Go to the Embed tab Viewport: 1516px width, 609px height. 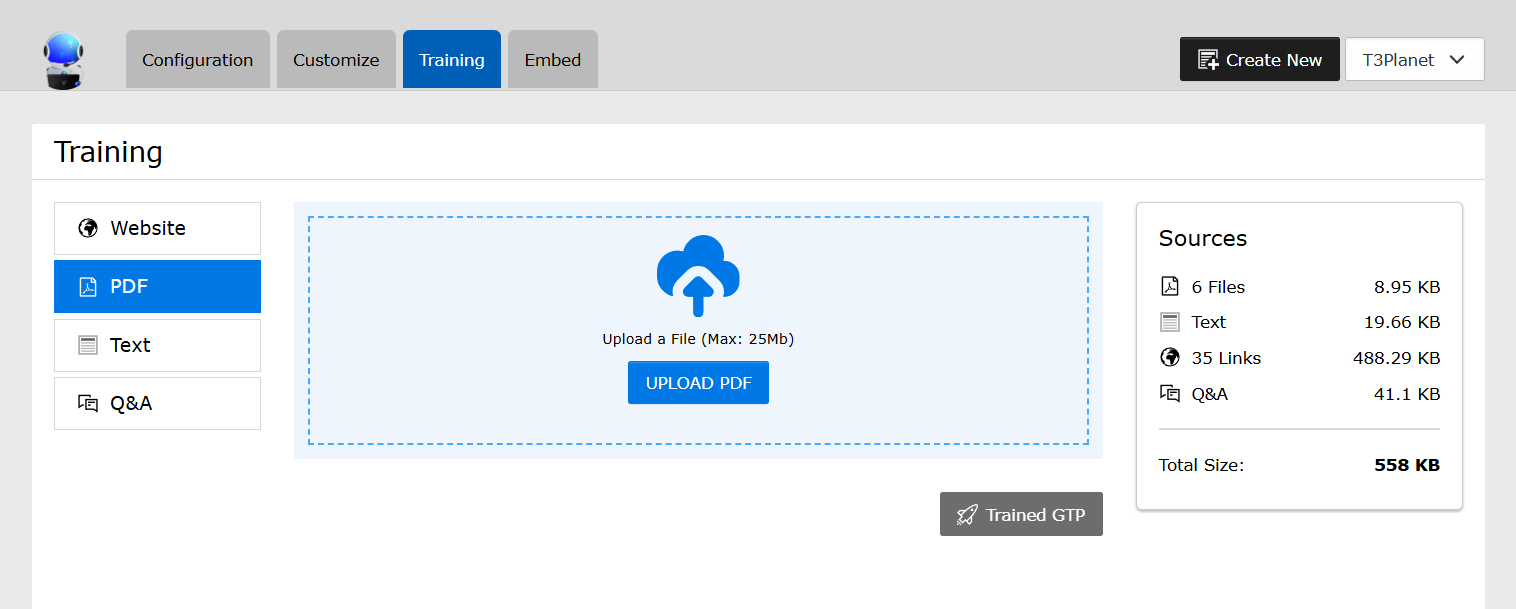[553, 60]
